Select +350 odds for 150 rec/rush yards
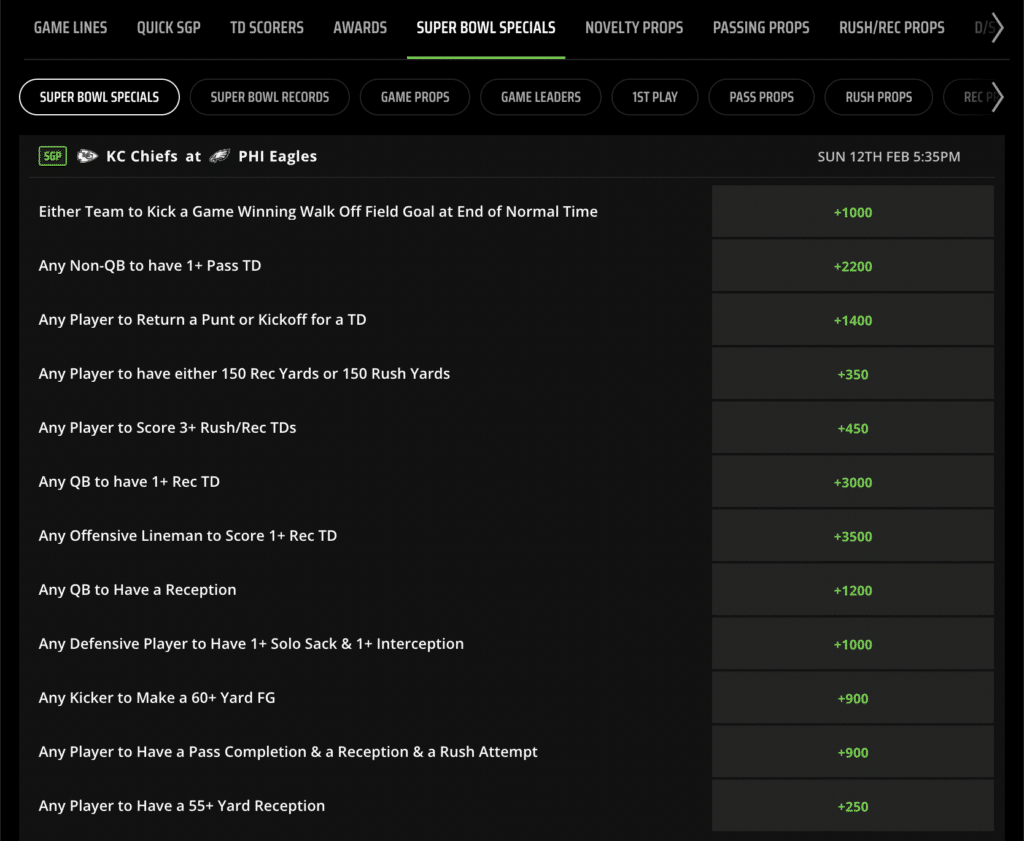This screenshot has width=1024, height=841. pyautogui.click(x=853, y=374)
